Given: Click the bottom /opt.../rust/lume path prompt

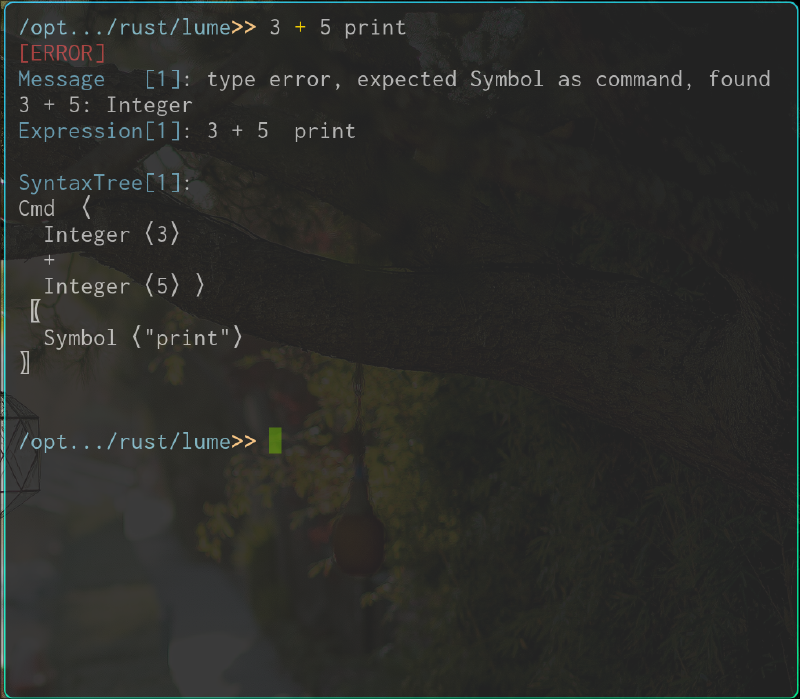Looking at the screenshot, I should coord(124,442).
